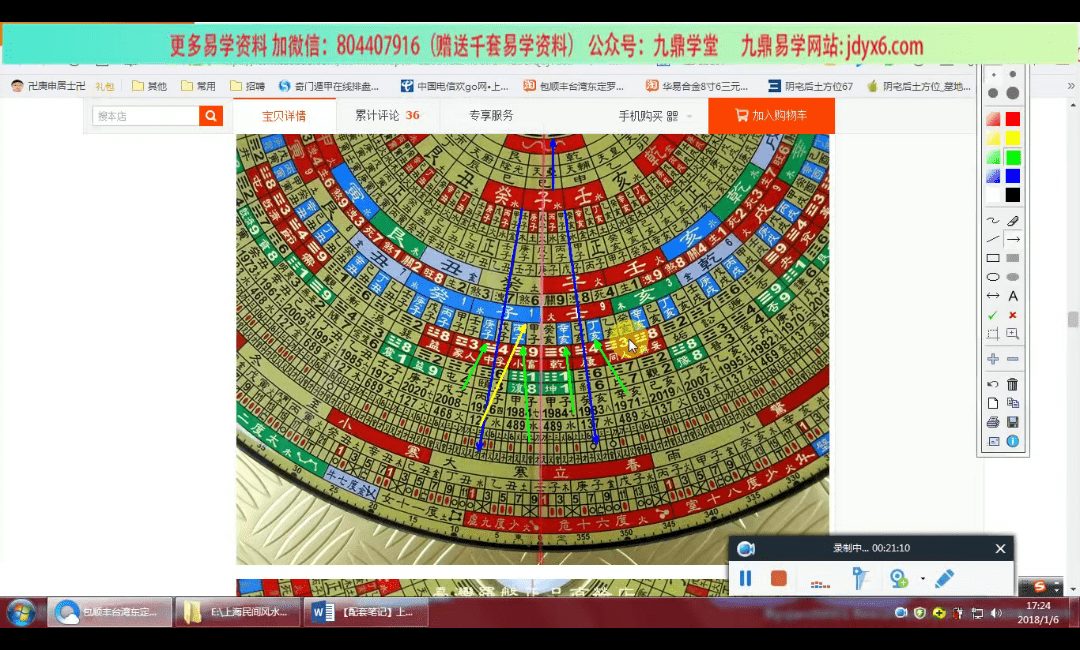Select the hollow rectangle shape tool

(993, 258)
